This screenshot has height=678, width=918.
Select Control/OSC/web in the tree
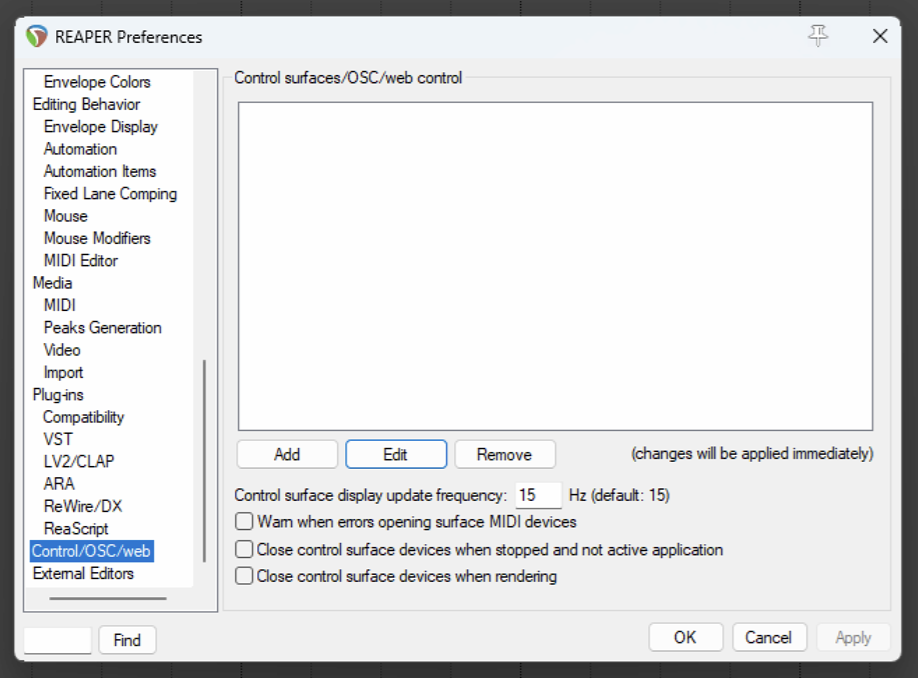pyautogui.click(x=91, y=551)
